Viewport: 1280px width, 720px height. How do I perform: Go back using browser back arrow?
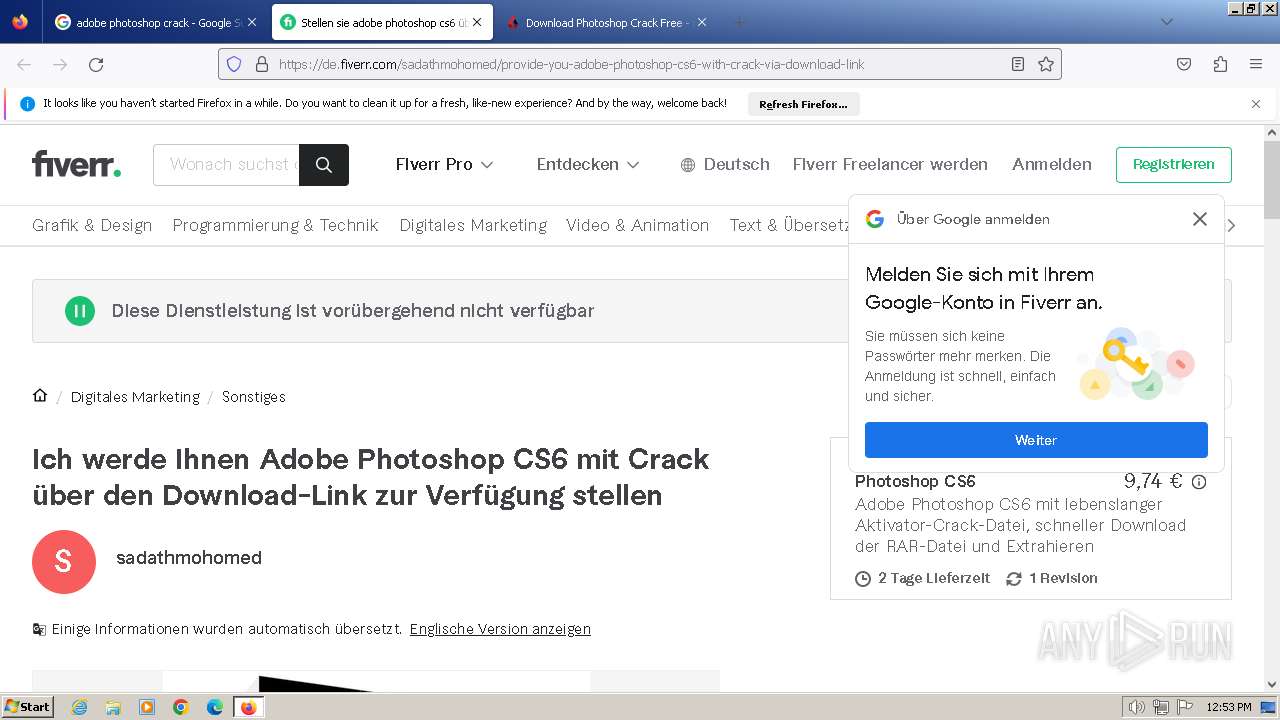pyautogui.click(x=24, y=64)
